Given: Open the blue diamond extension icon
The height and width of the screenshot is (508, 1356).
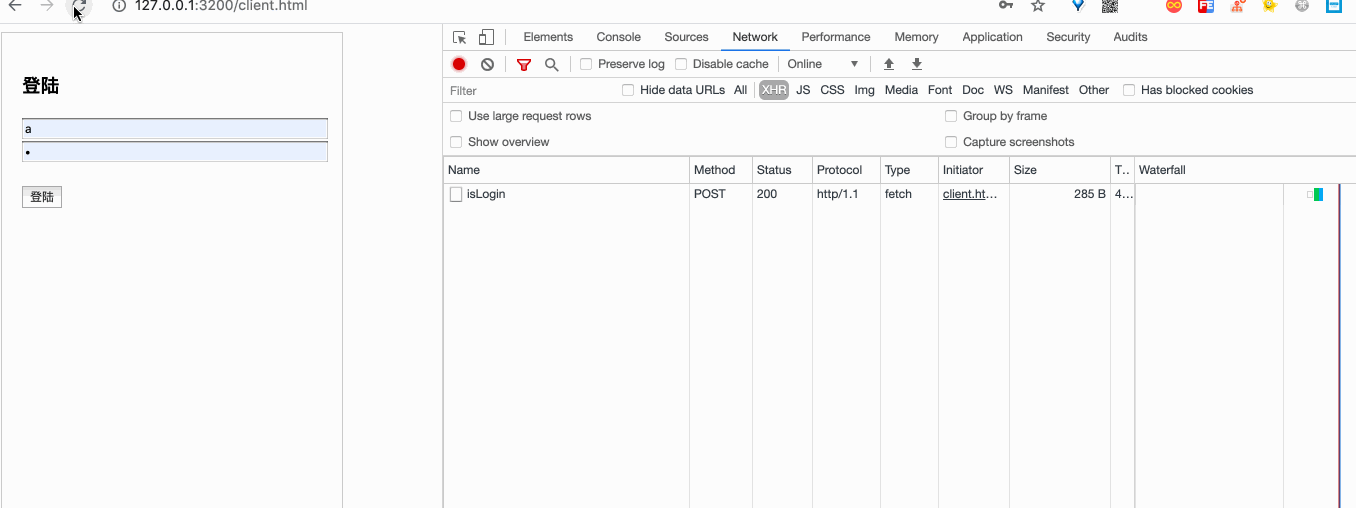Looking at the screenshot, I should tap(1078, 6).
